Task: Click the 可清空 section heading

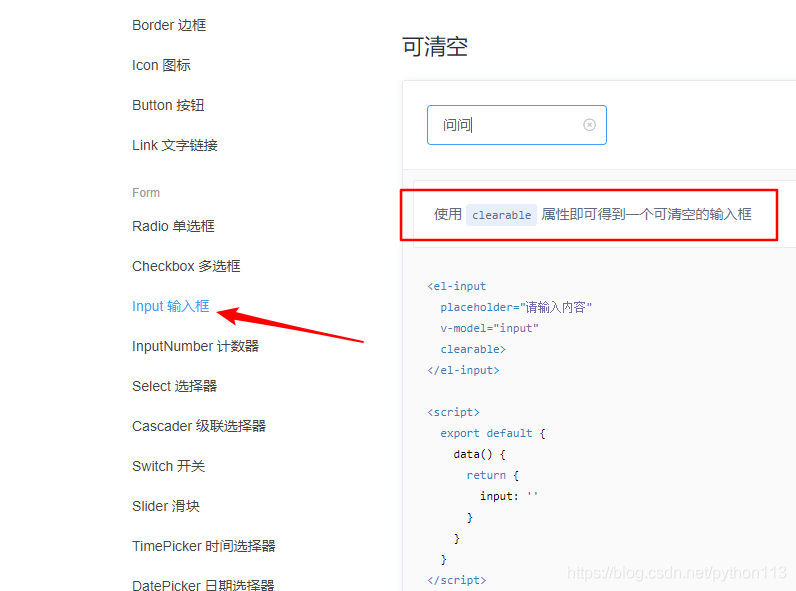Action: pos(435,47)
